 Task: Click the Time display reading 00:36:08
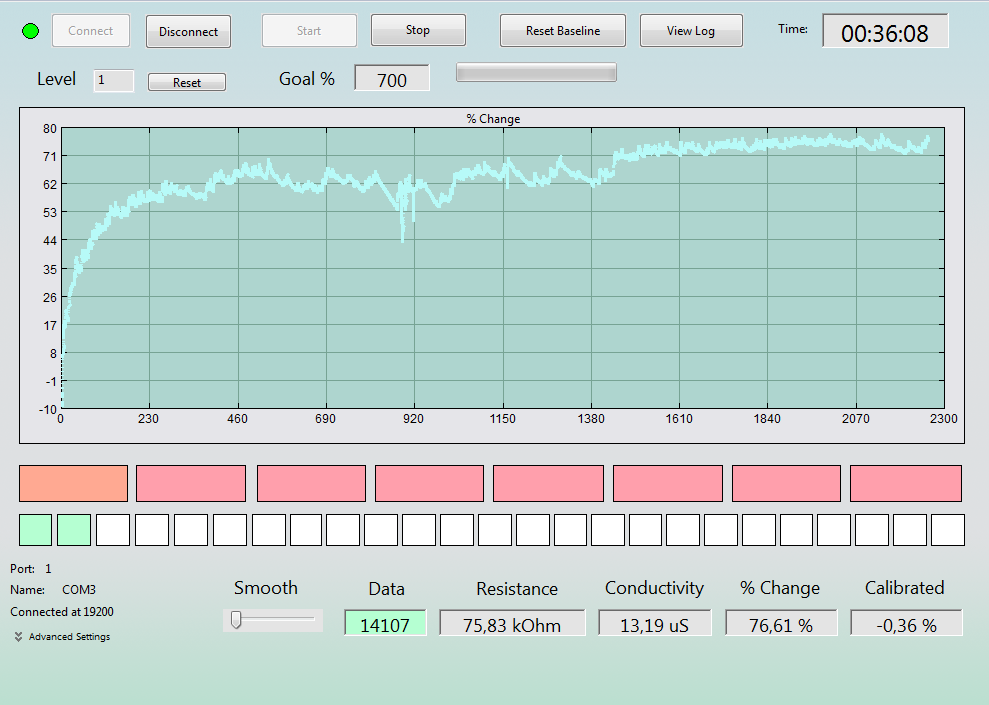pyautogui.click(x=885, y=32)
